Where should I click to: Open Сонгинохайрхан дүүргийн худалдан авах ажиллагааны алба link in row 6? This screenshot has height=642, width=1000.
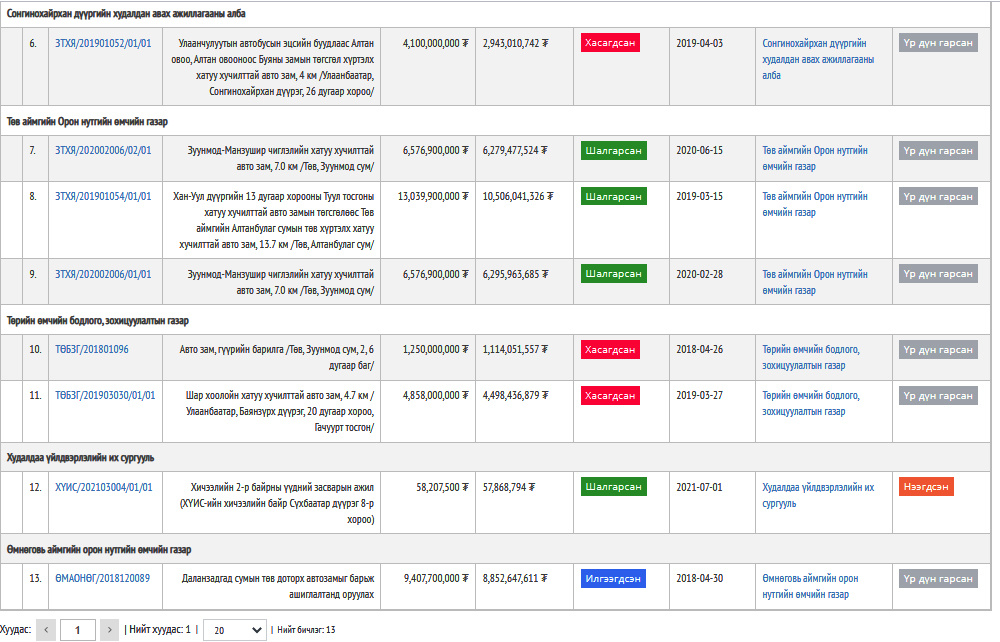814,59
